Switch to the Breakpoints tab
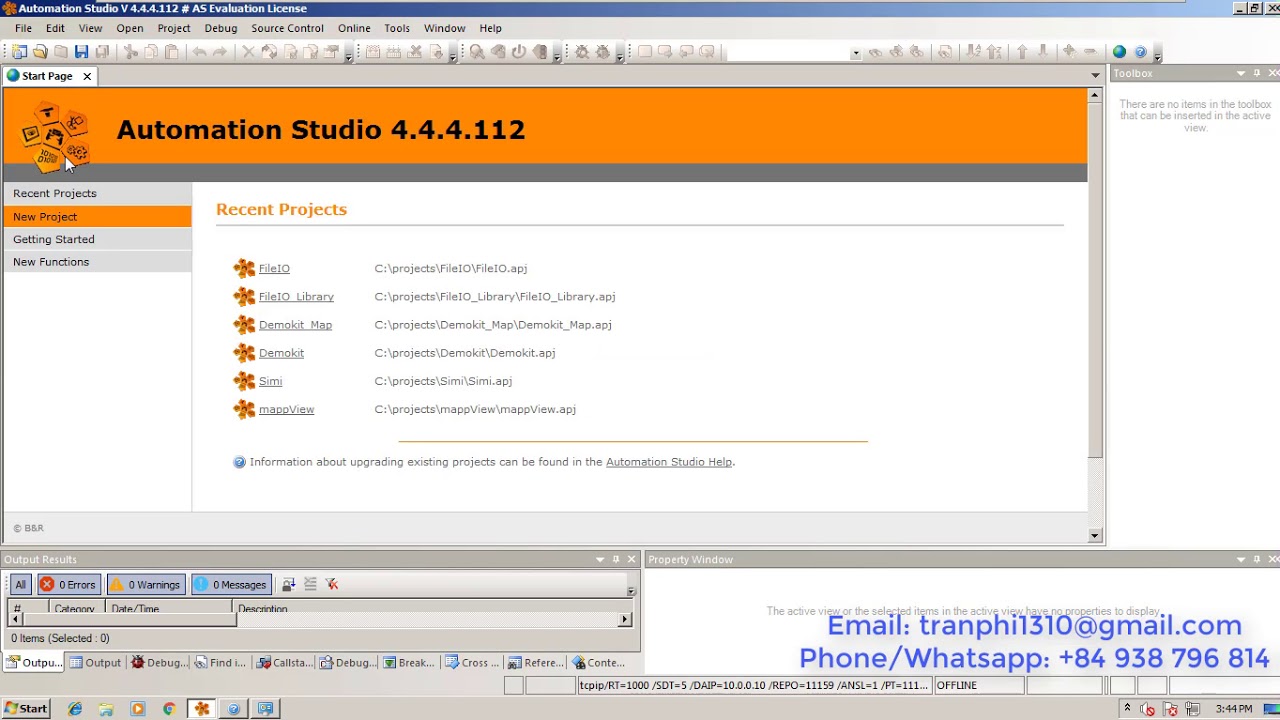The width and height of the screenshot is (1280, 720). point(408,663)
